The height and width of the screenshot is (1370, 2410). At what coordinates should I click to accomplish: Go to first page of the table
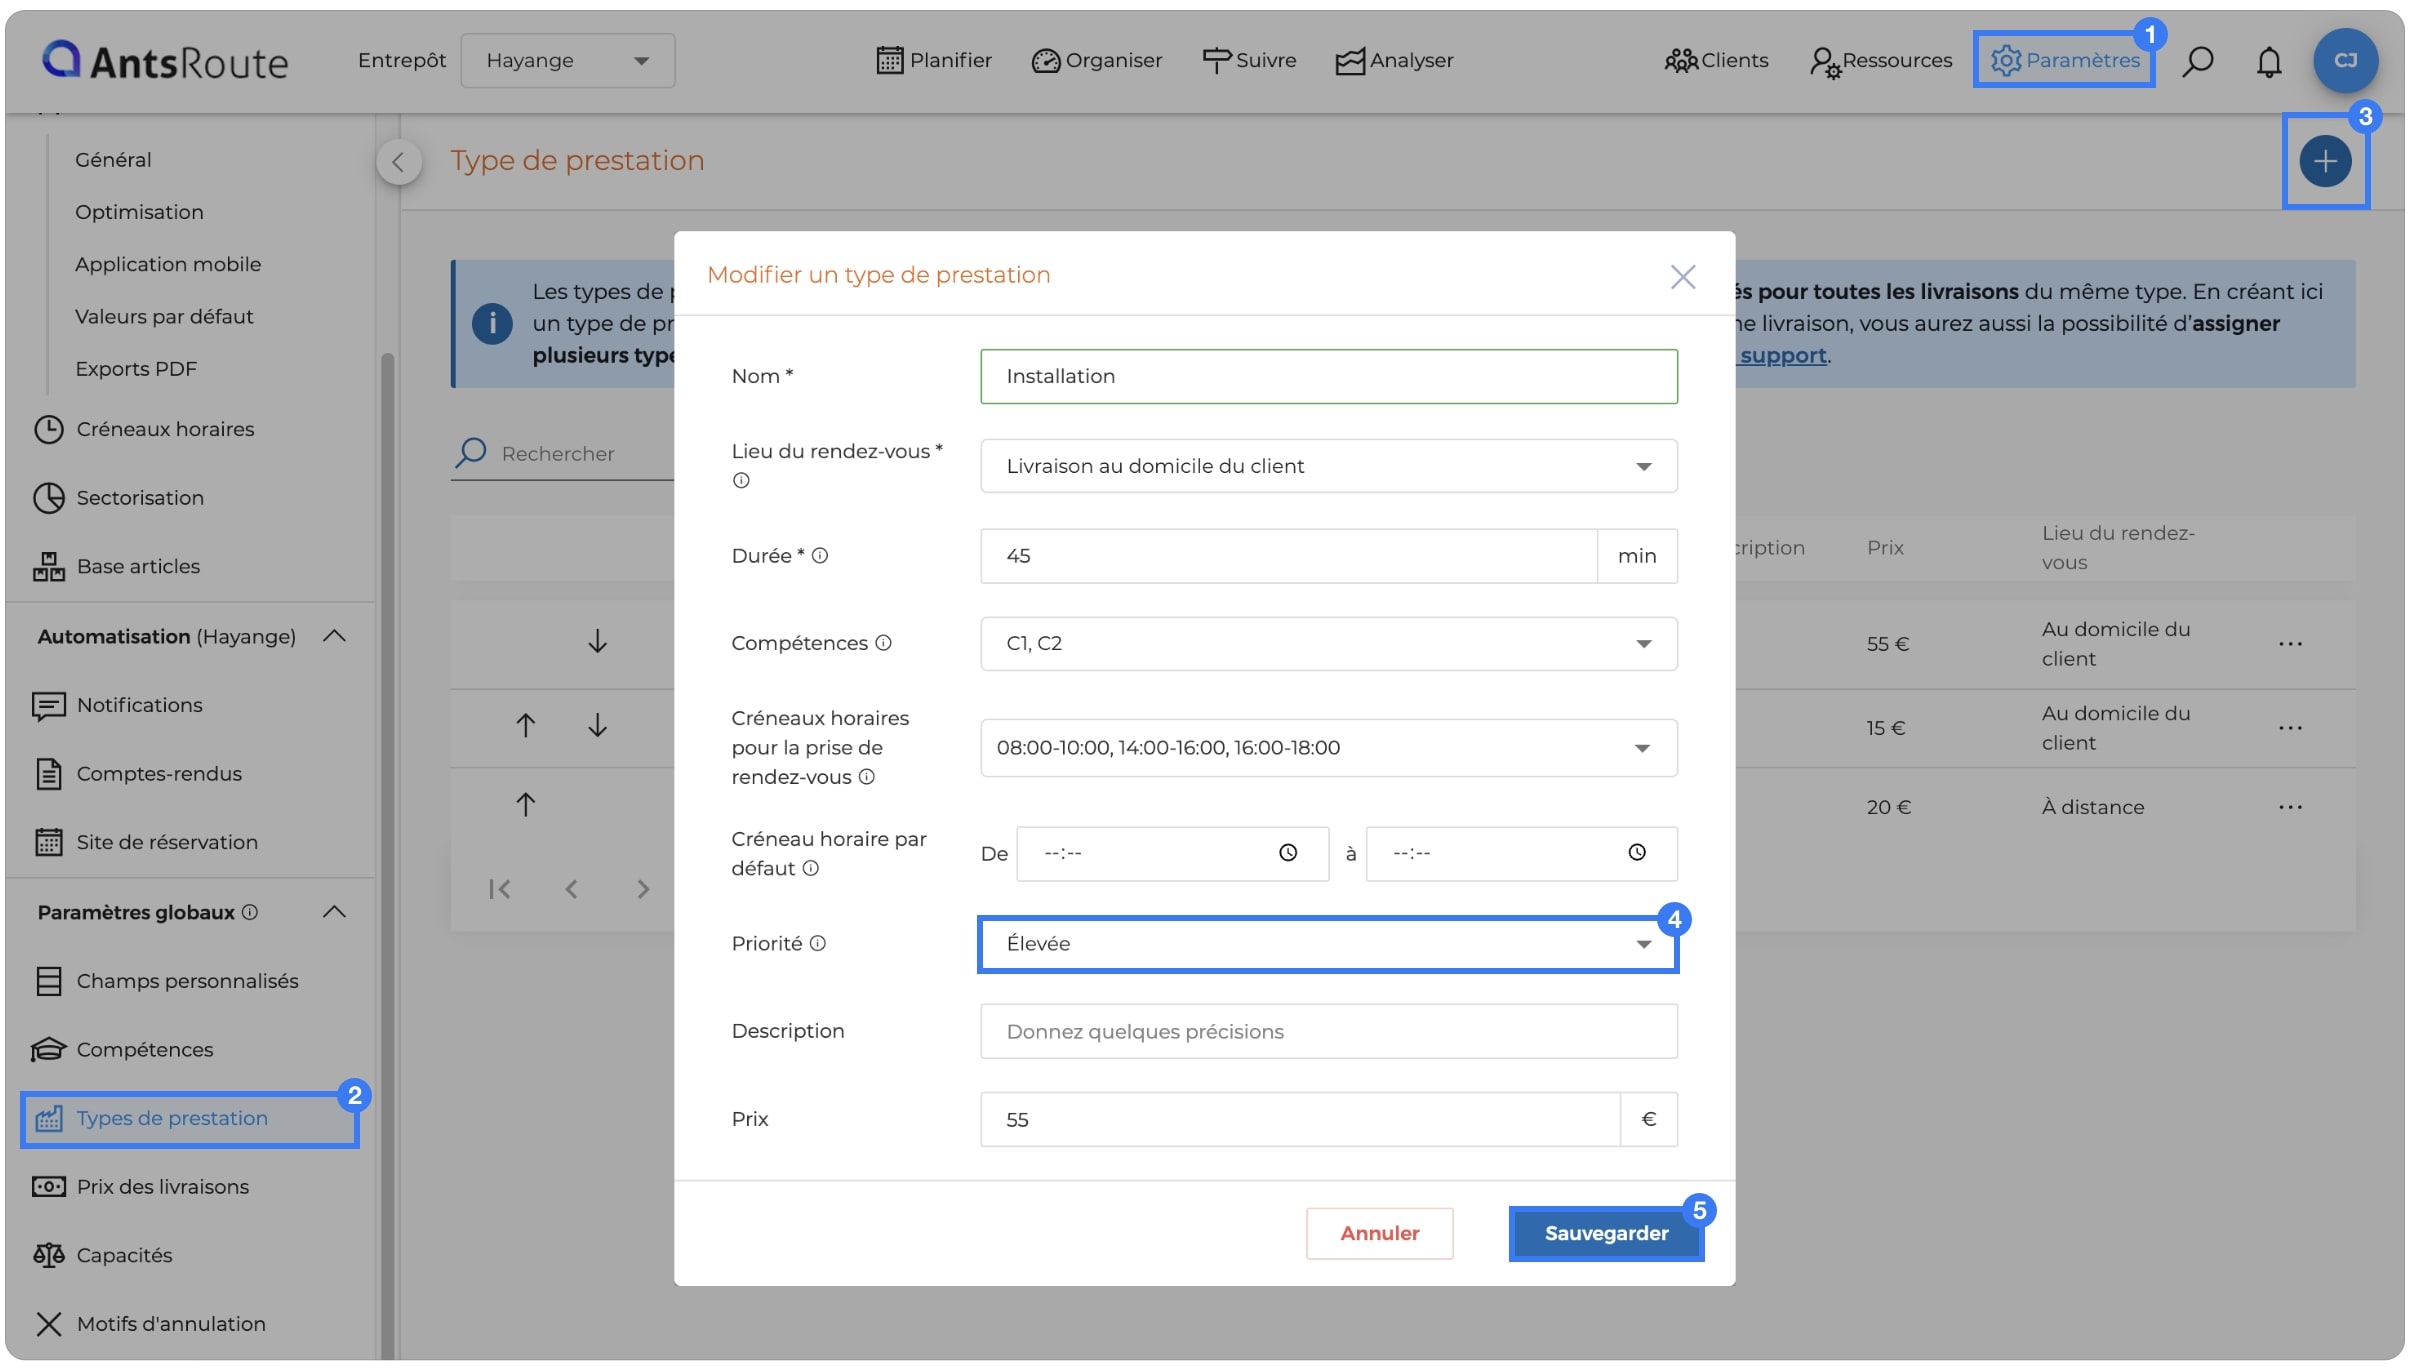[499, 889]
